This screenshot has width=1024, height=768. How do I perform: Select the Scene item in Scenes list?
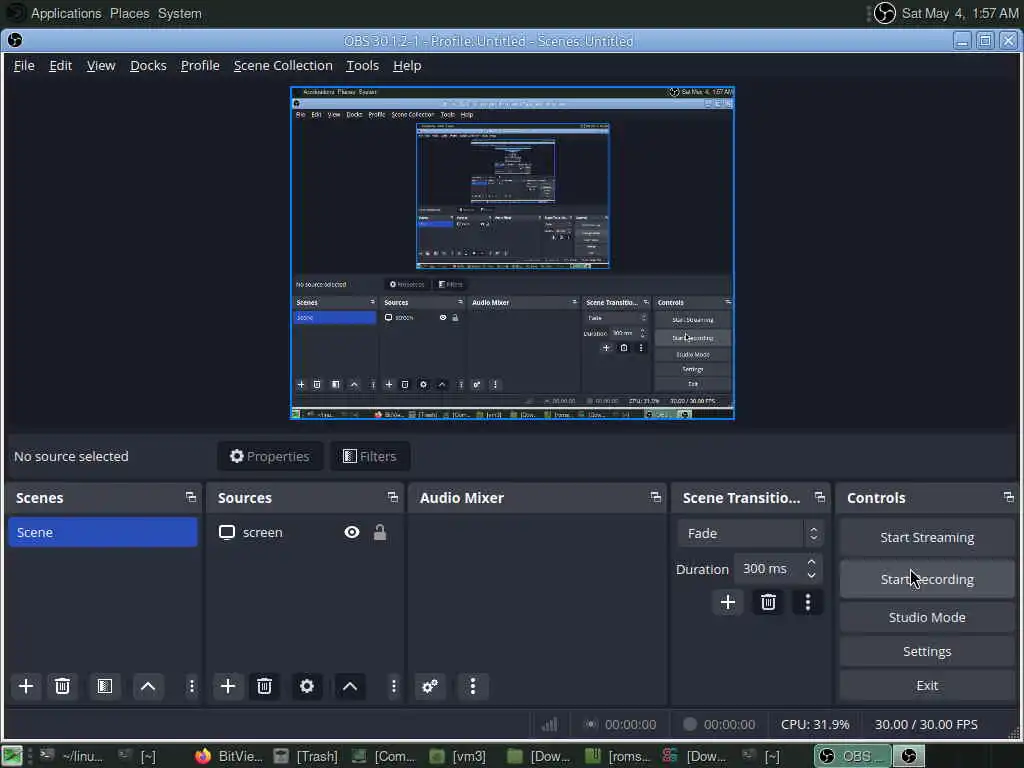(103, 532)
